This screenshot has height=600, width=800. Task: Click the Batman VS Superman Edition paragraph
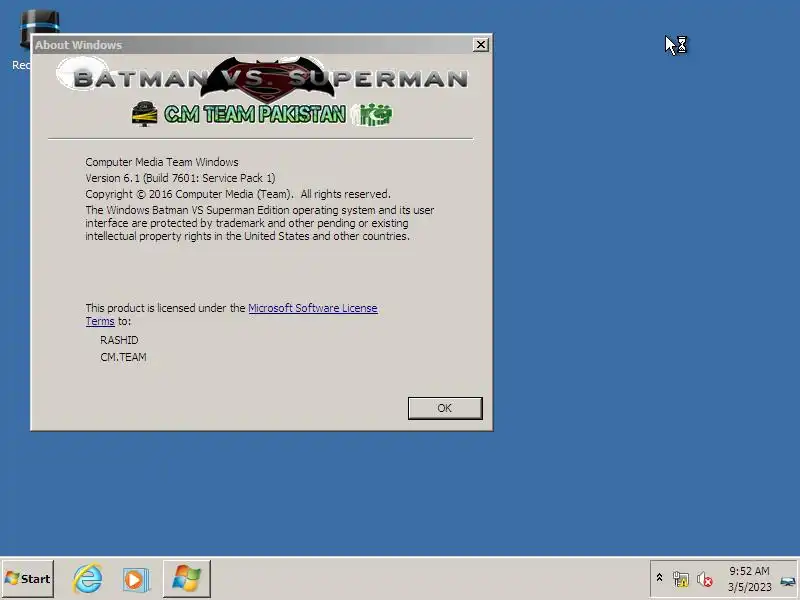260,223
